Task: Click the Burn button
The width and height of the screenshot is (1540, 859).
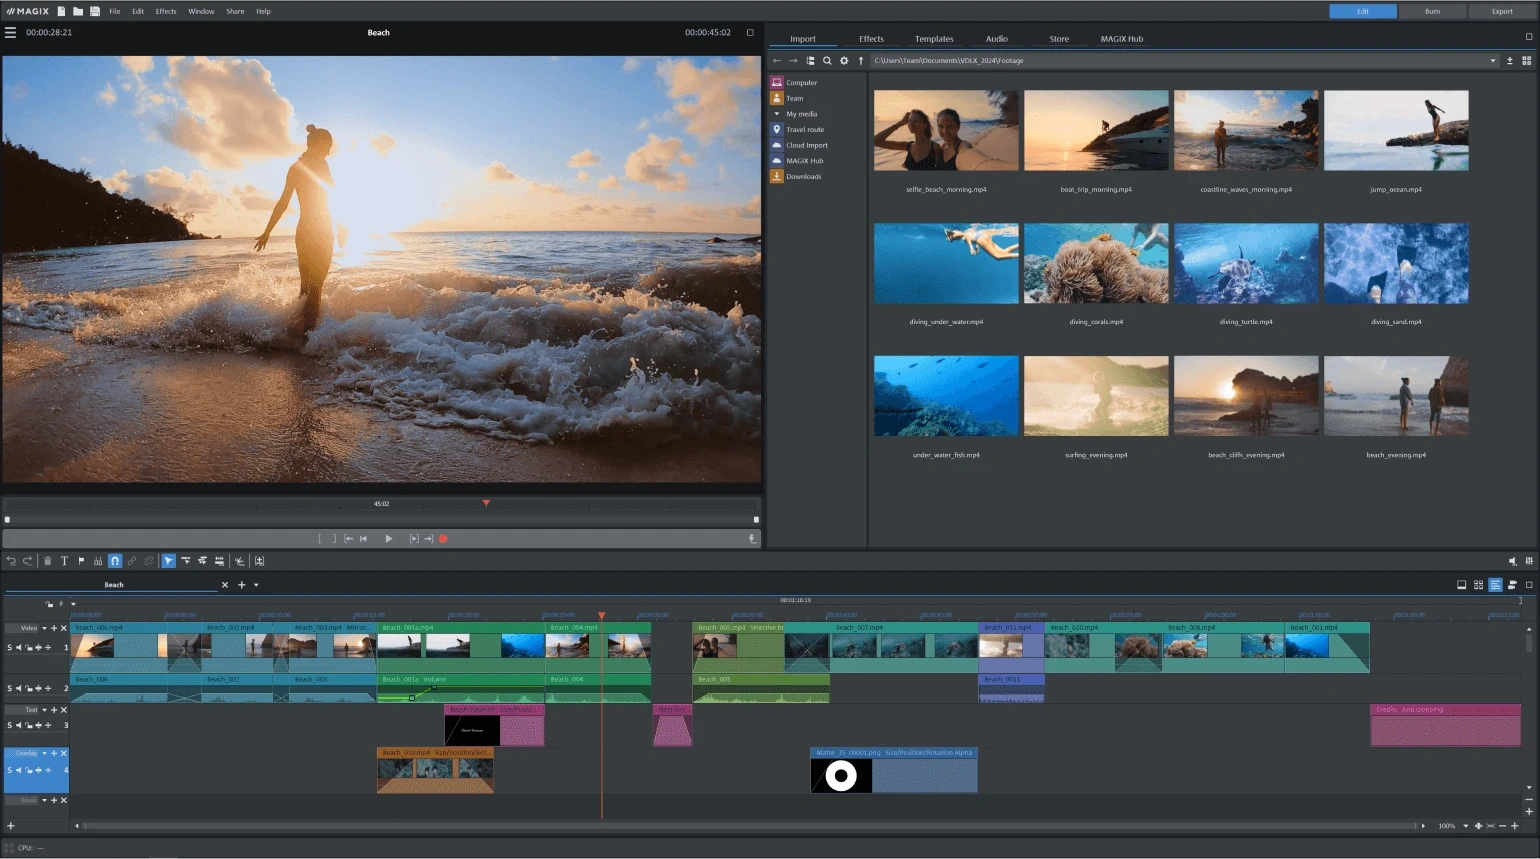Action: (1433, 11)
